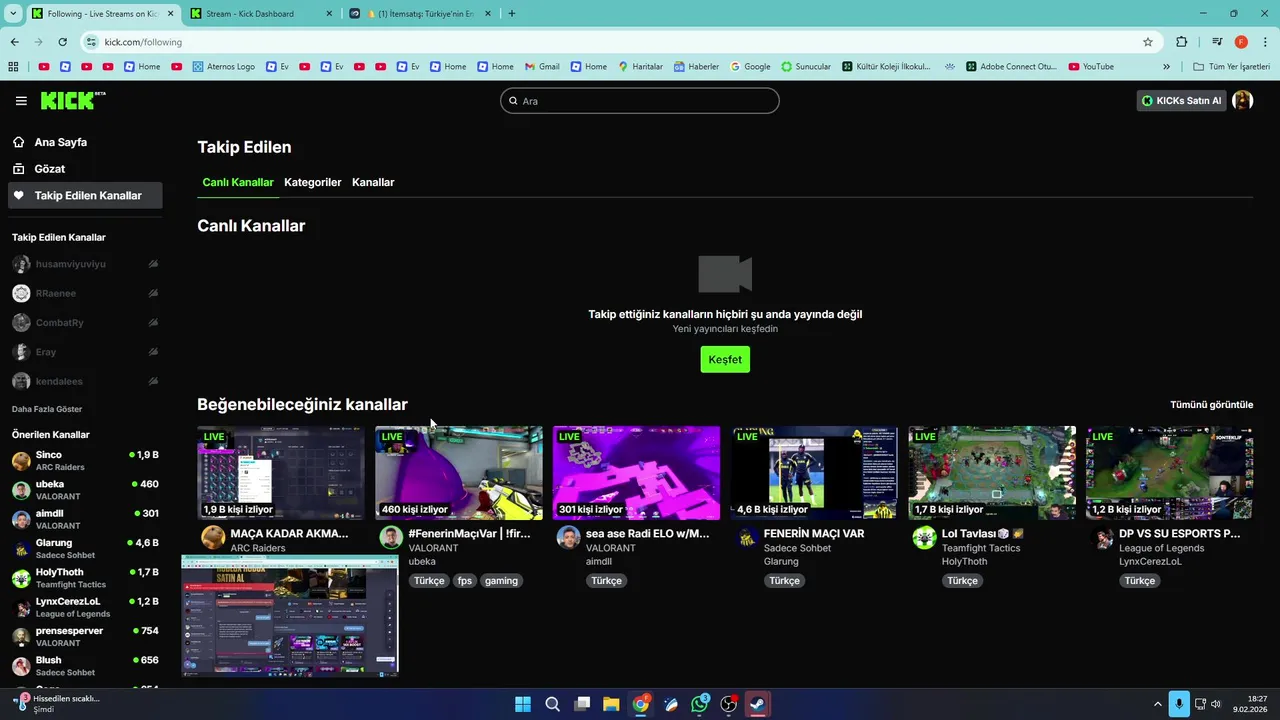1280x720 pixels.
Task: Click the fps tag under ubeka's stream
Action: point(465,581)
